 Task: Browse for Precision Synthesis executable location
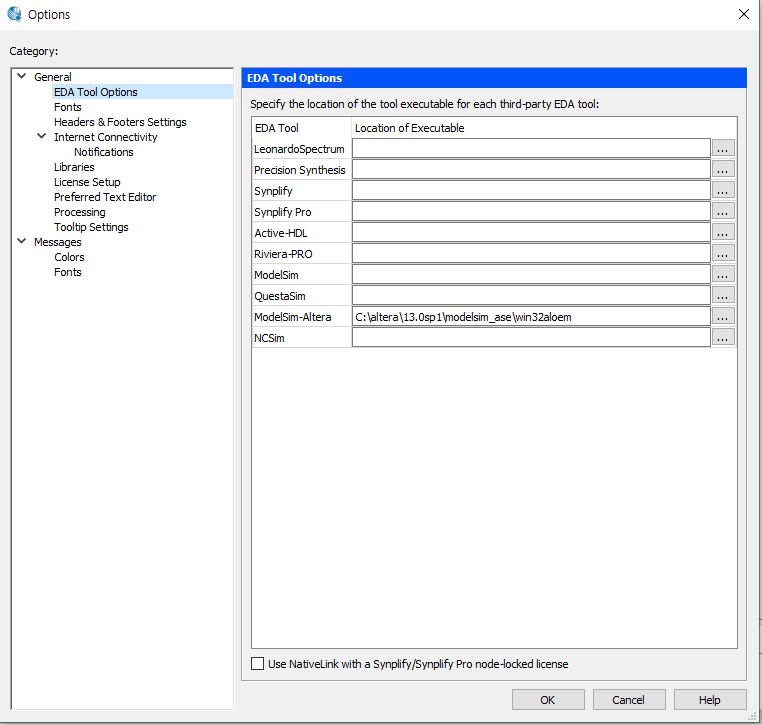tap(723, 169)
